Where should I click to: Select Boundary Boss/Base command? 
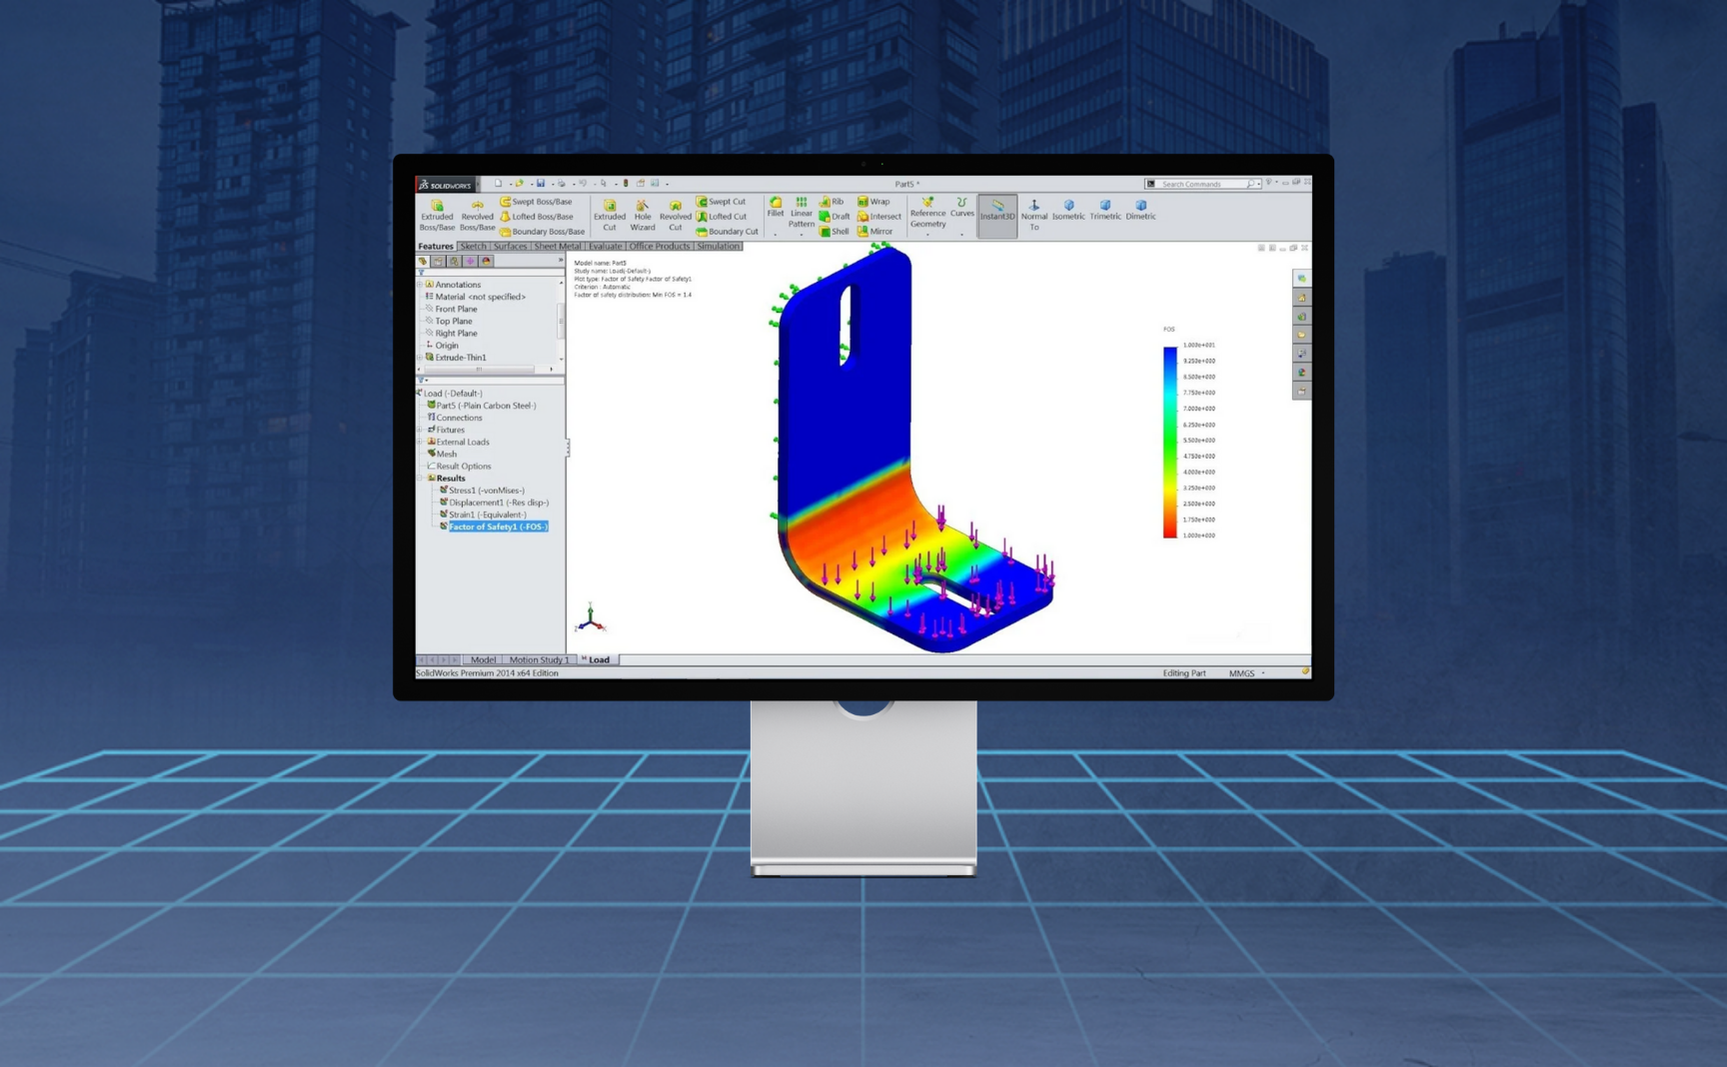[x=542, y=231]
